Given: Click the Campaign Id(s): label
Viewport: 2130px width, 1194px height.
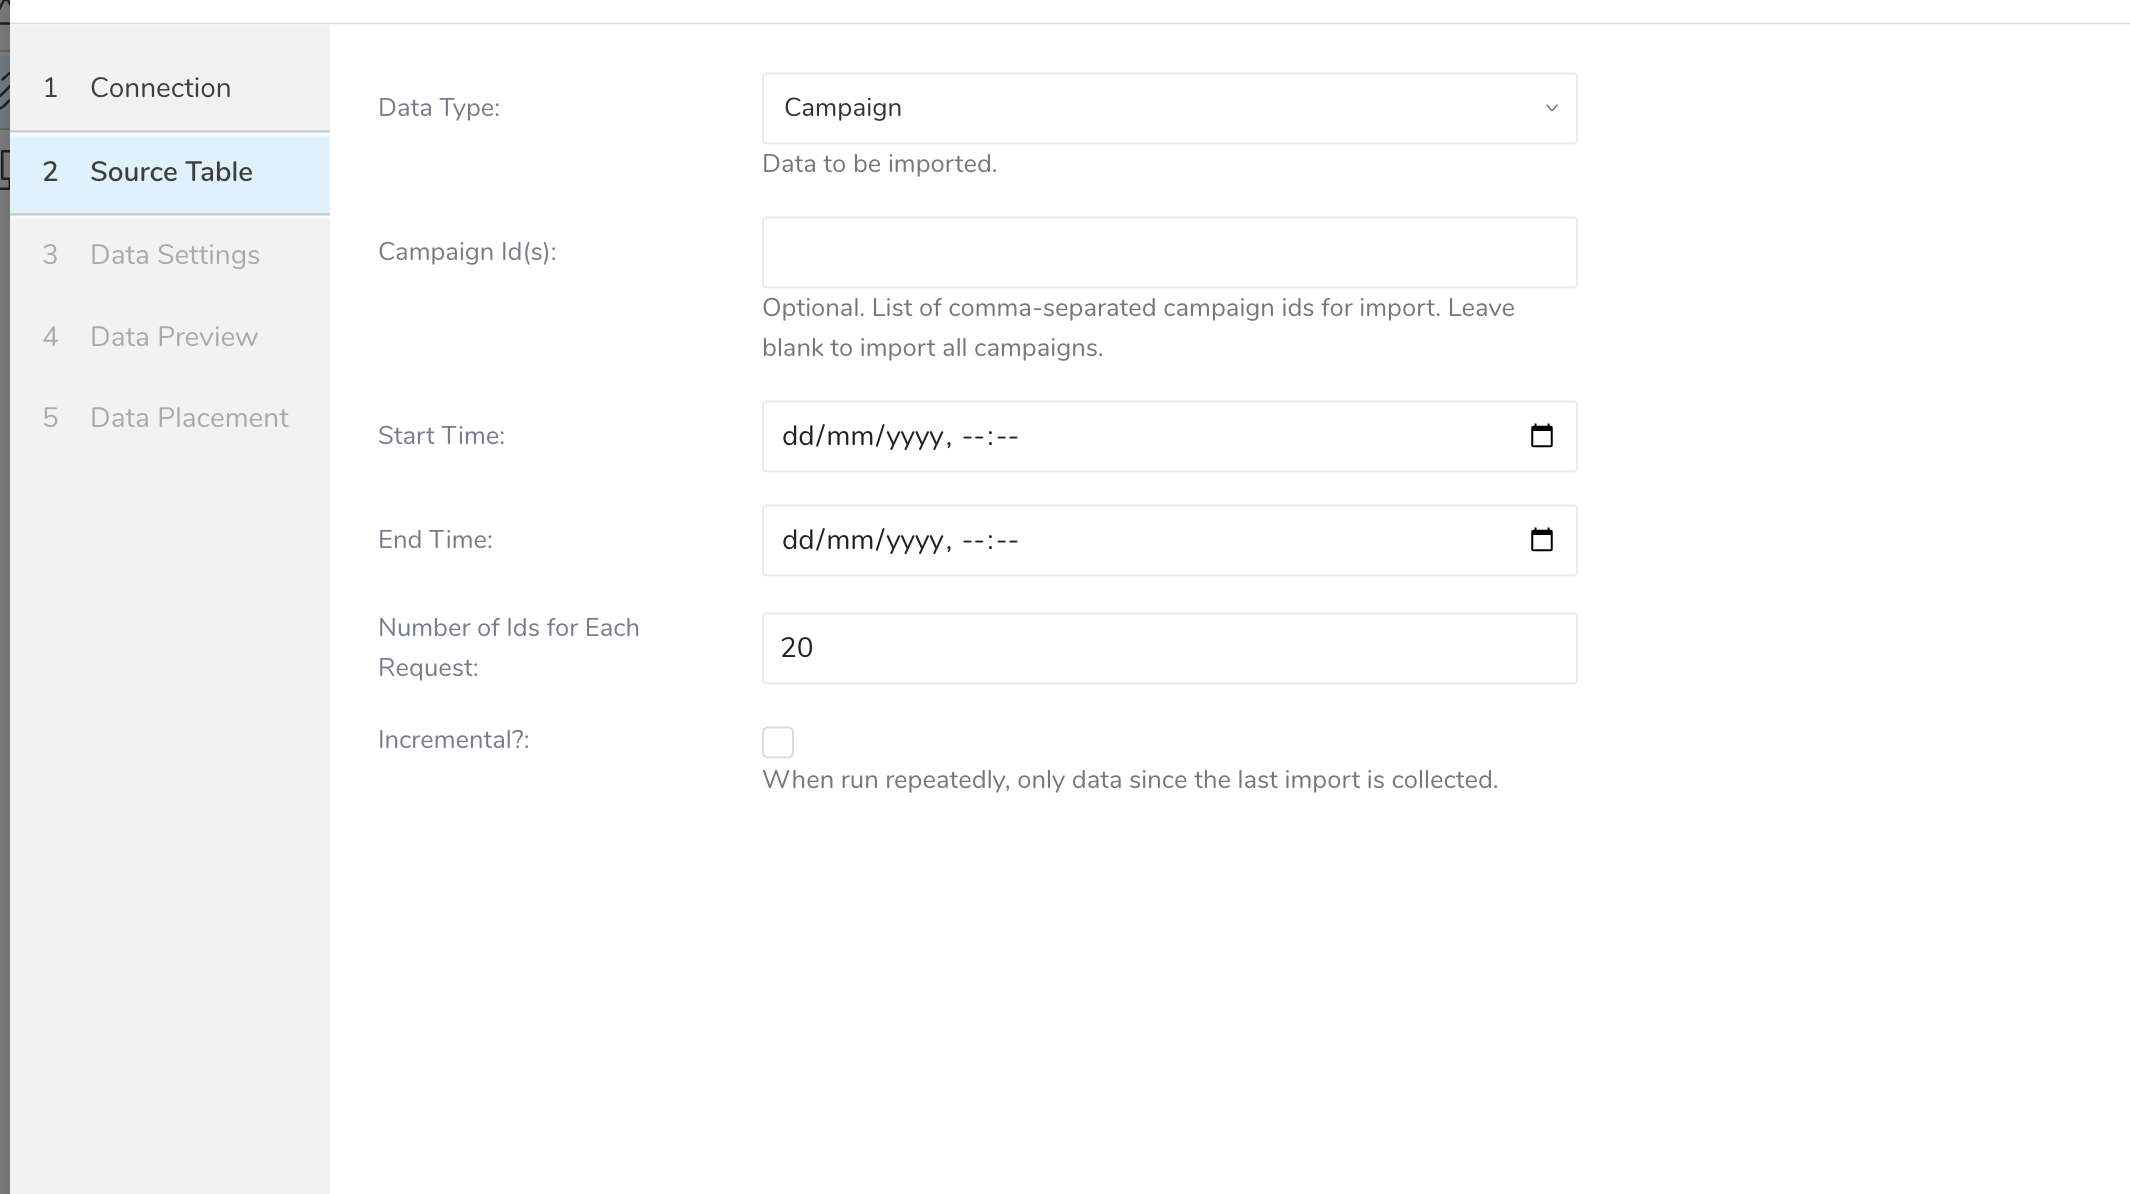Looking at the screenshot, I should coord(466,252).
